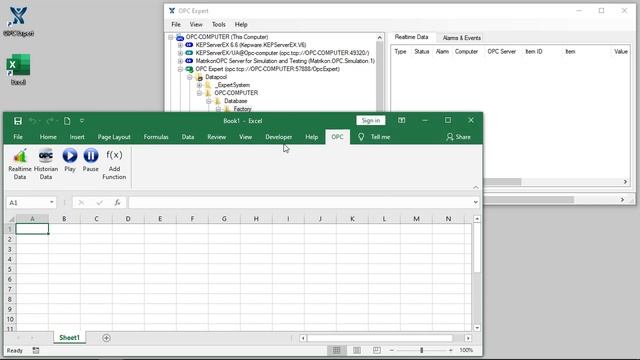
Task: Click the Tell me lightbulb icon
Action: pos(361,137)
